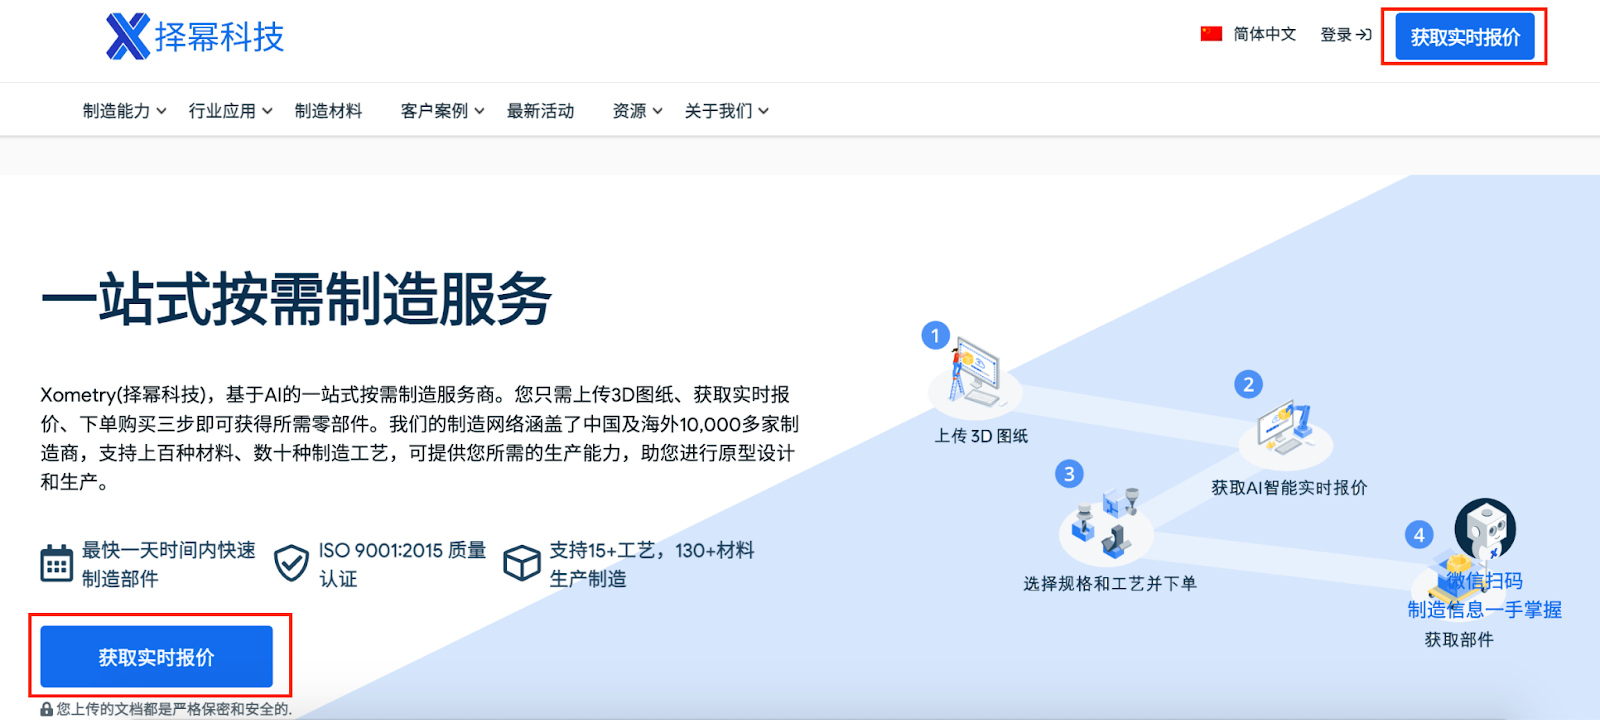Image resolution: width=1600 pixels, height=720 pixels.
Task: Click the padlock icon near confidentiality note
Action: [46, 709]
